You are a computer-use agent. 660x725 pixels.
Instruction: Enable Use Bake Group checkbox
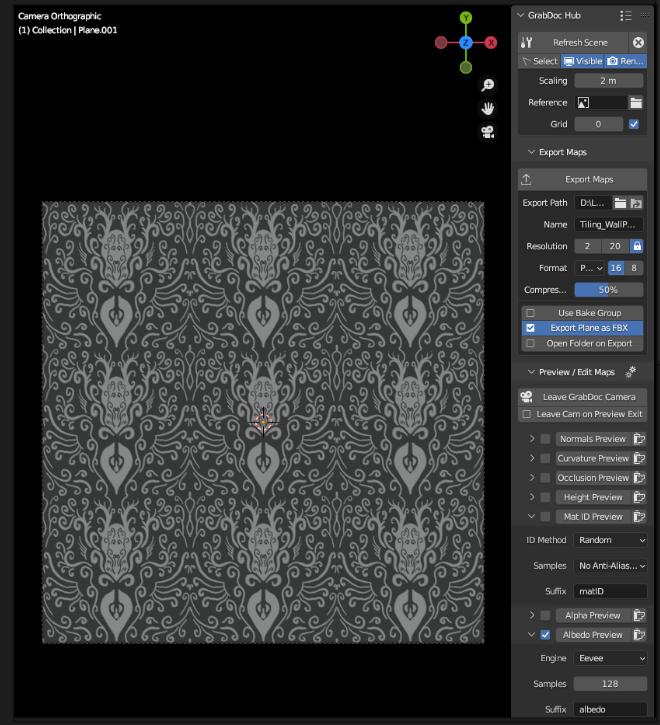click(x=530, y=313)
